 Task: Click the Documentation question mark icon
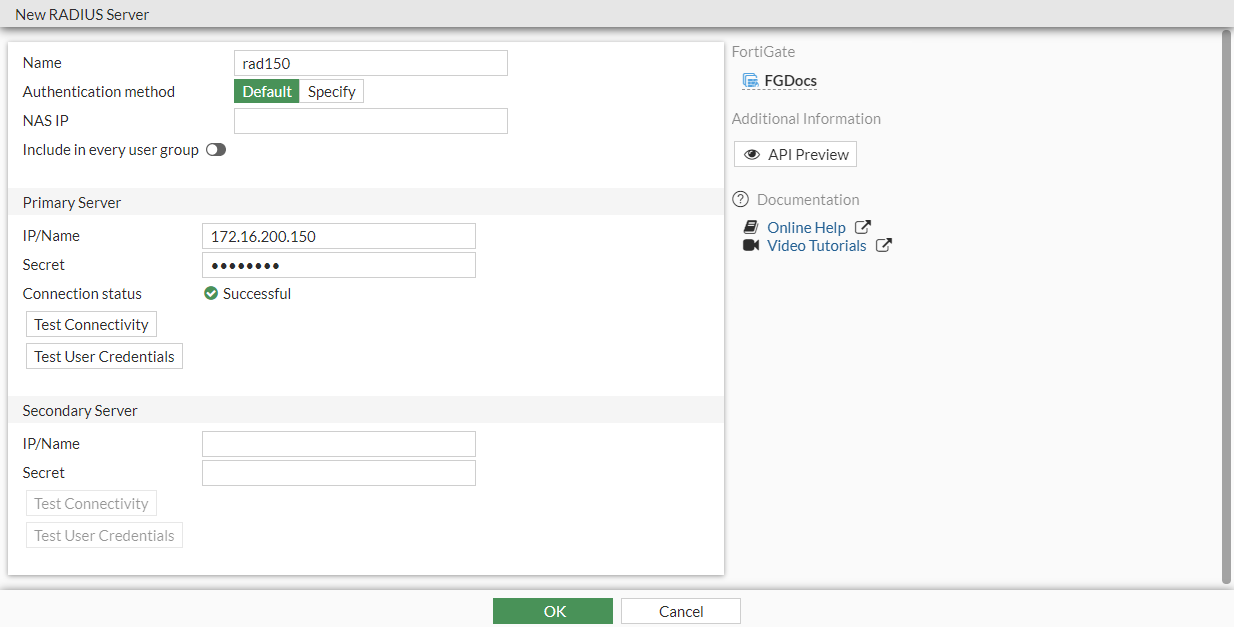tap(741, 199)
